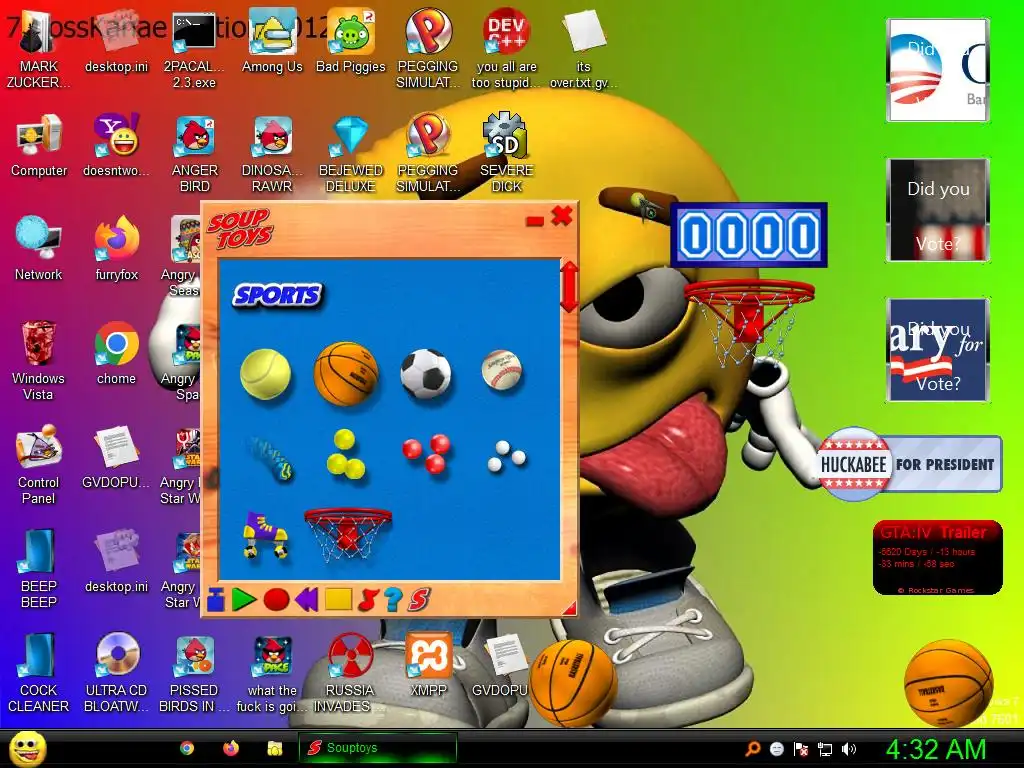Open the Network desktop icon
1024x768 pixels.
[39, 249]
